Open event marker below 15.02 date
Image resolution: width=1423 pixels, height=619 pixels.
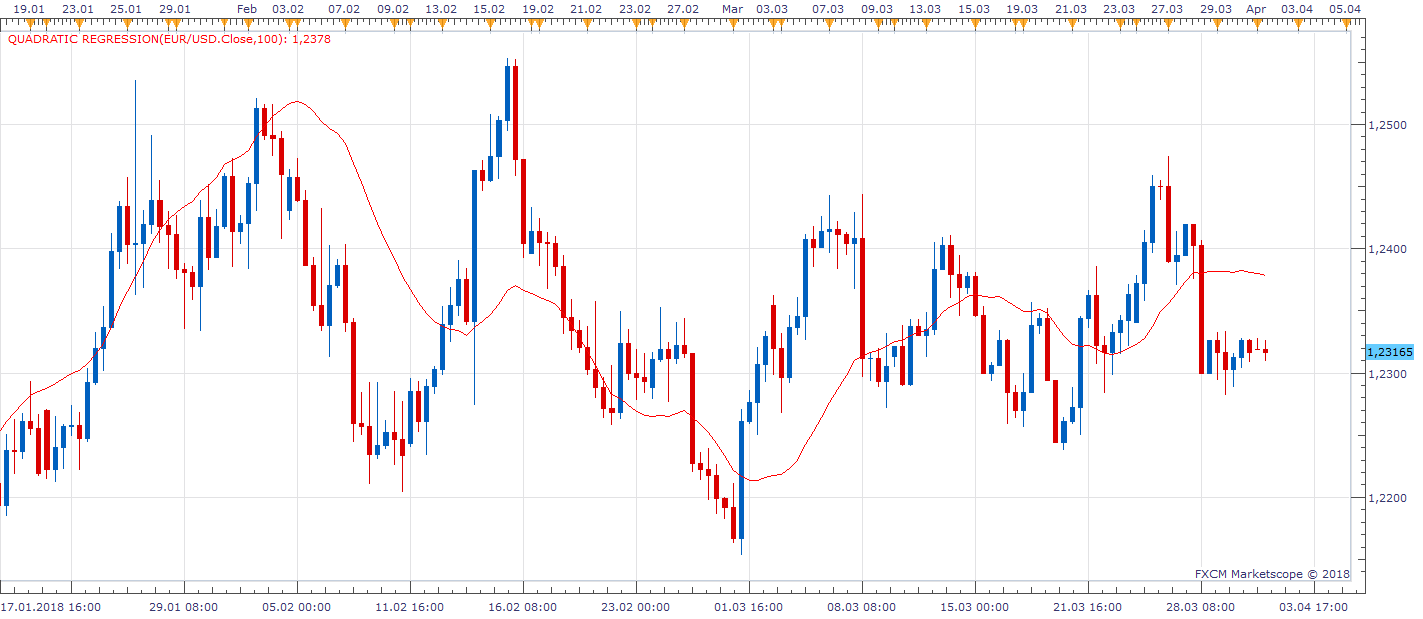[490, 23]
